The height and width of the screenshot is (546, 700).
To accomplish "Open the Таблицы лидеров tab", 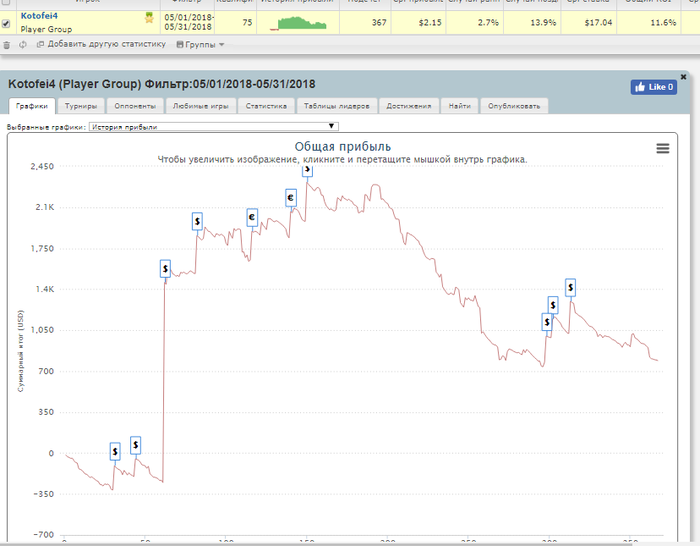I will [337, 106].
